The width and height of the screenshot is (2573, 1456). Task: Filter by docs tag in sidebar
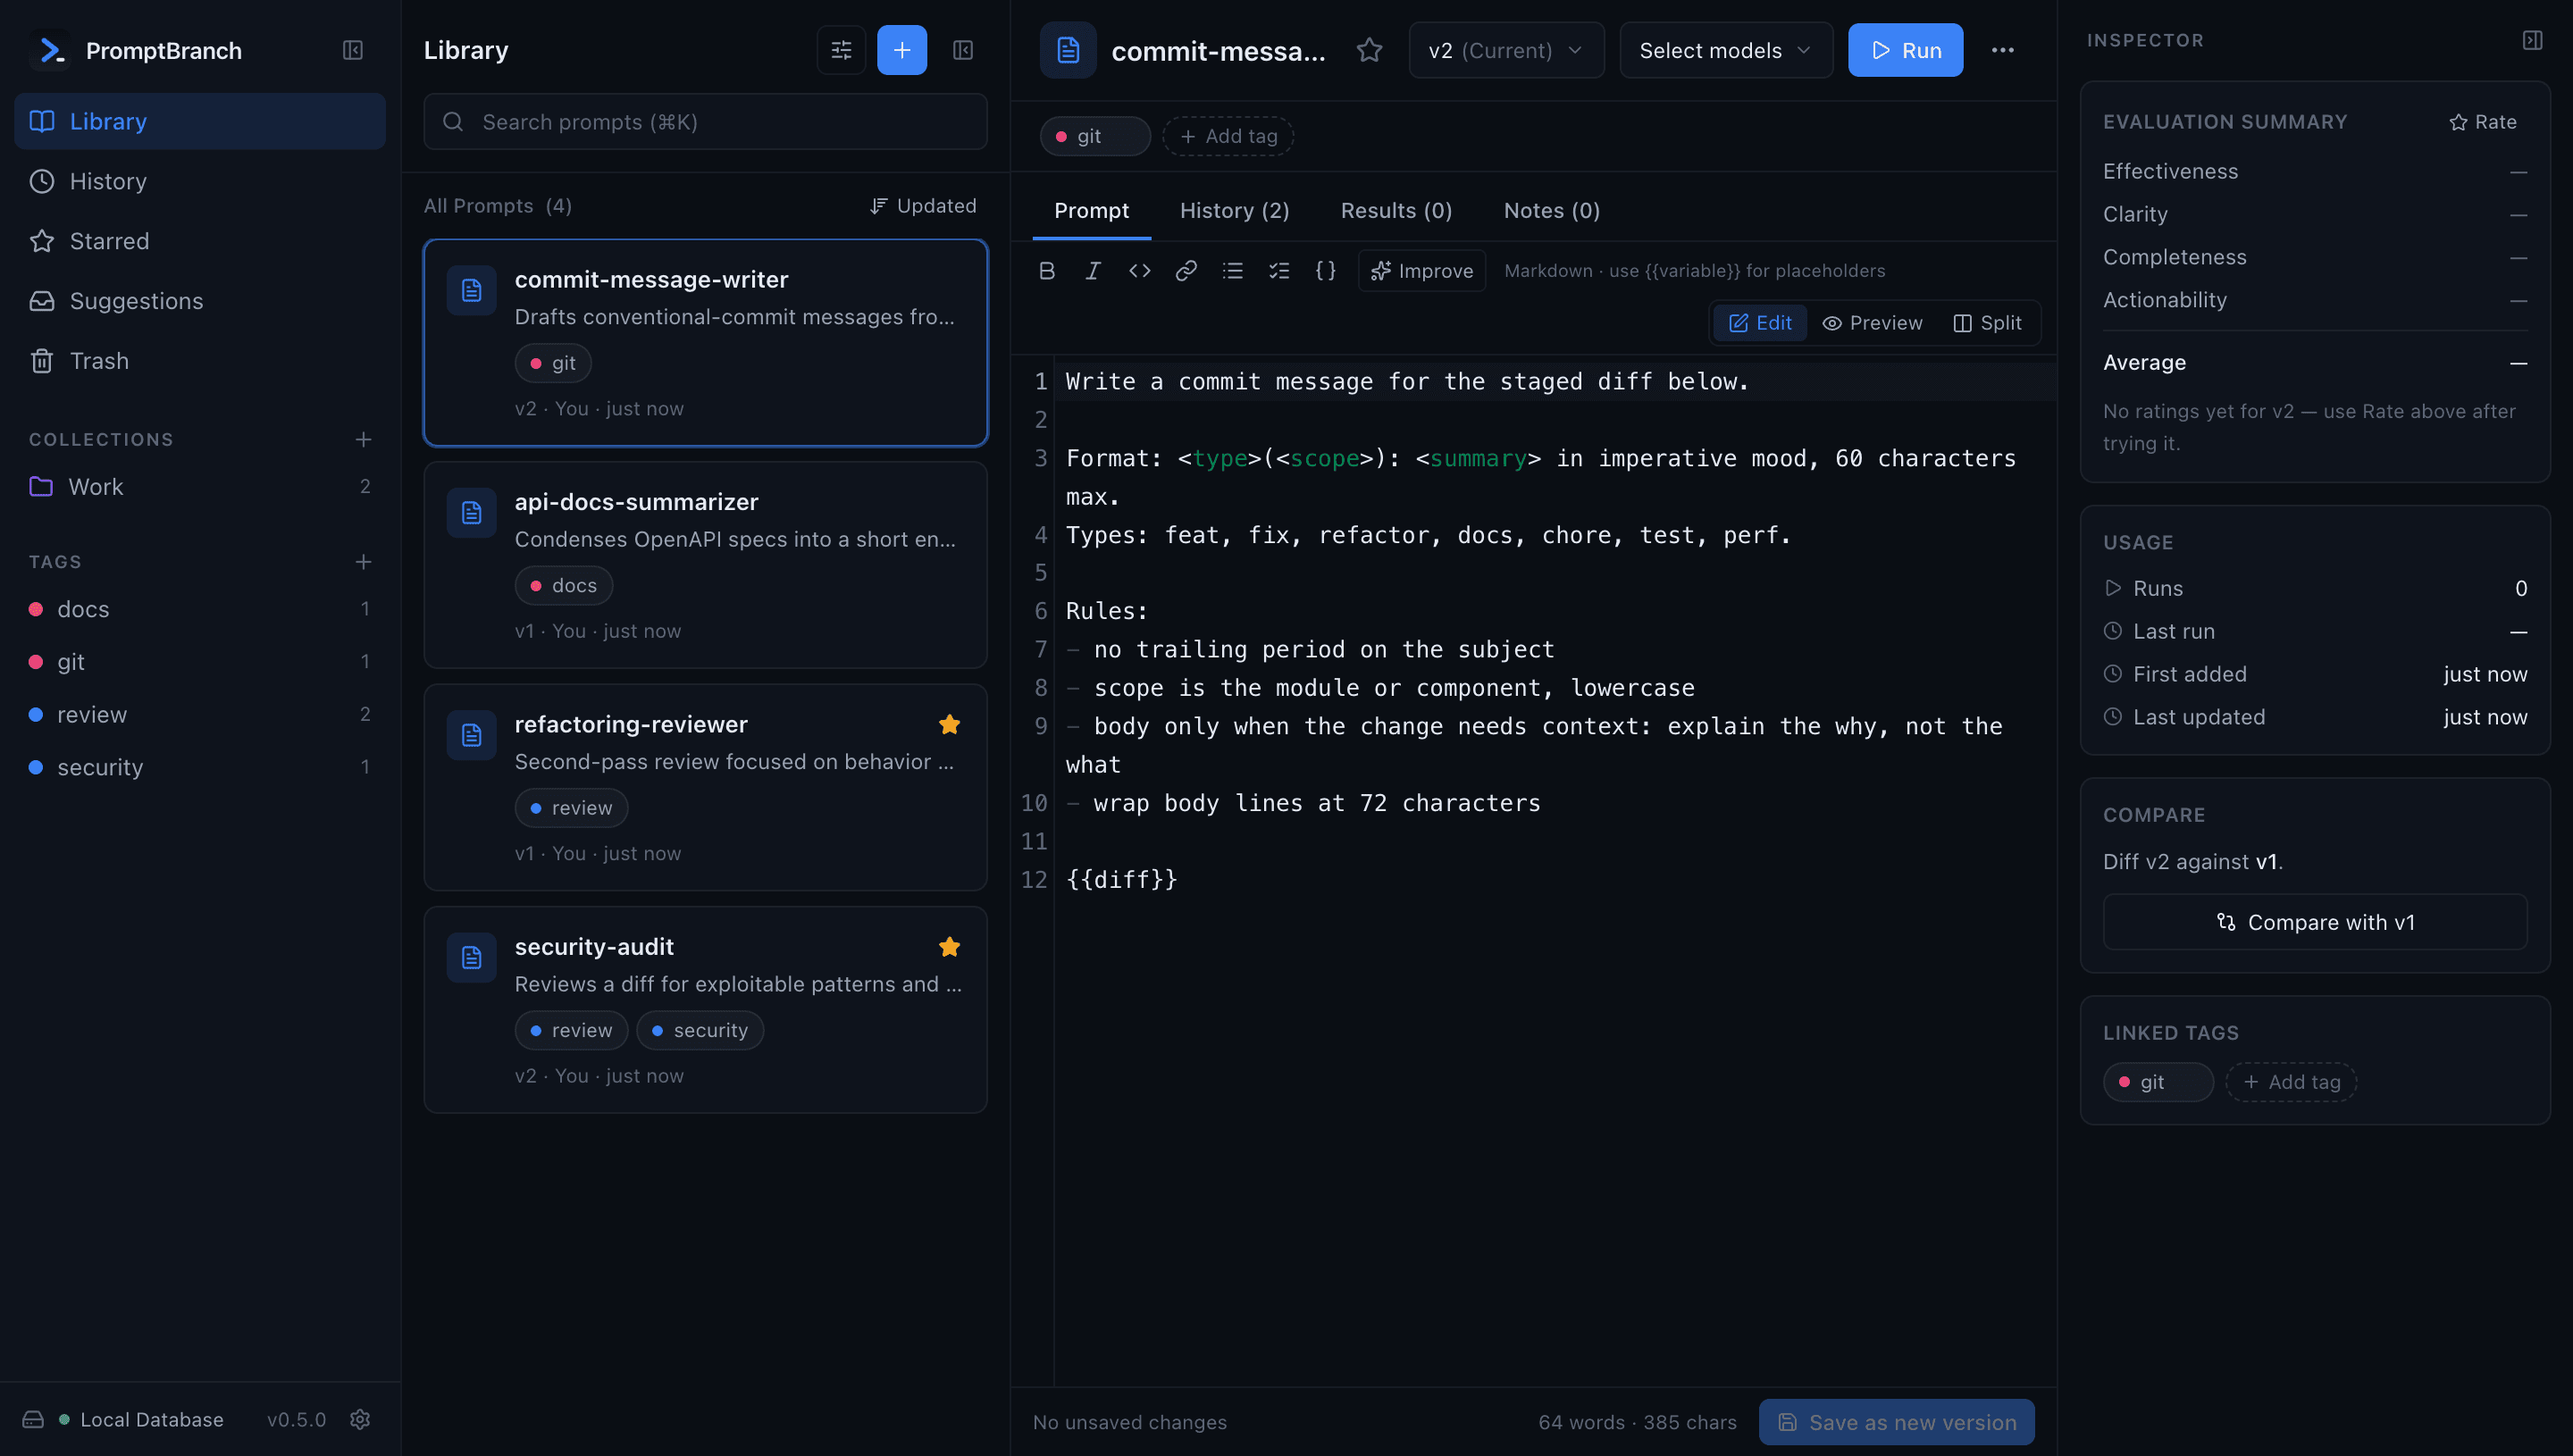click(x=200, y=608)
